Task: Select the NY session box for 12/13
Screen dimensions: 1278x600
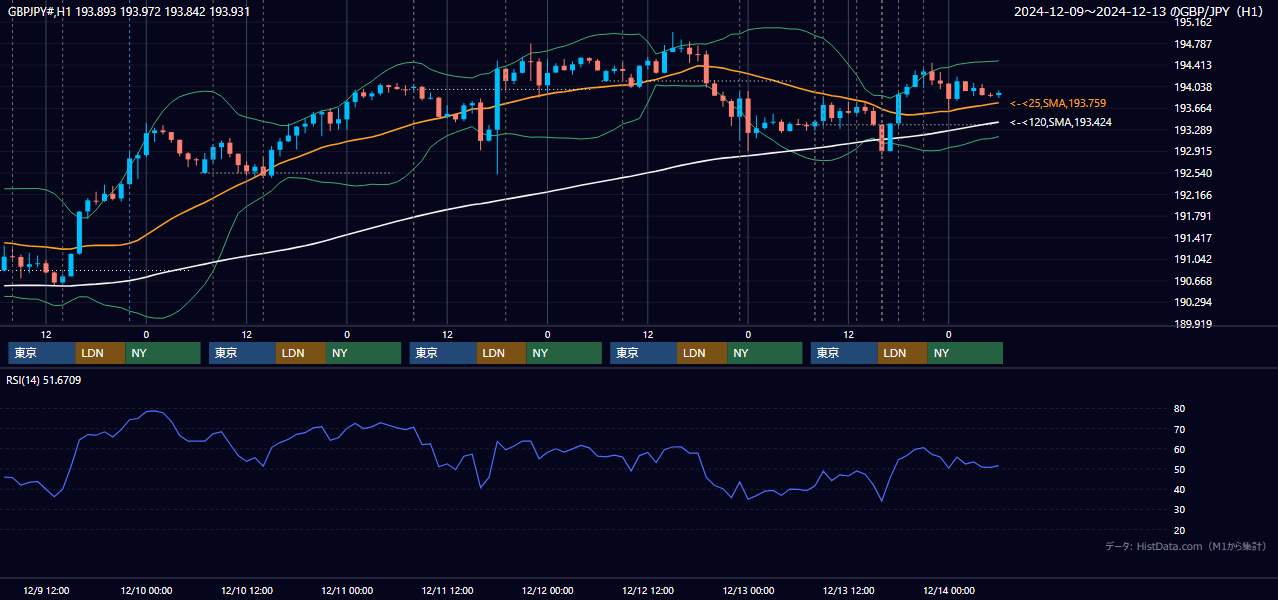Action: pos(965,353)
